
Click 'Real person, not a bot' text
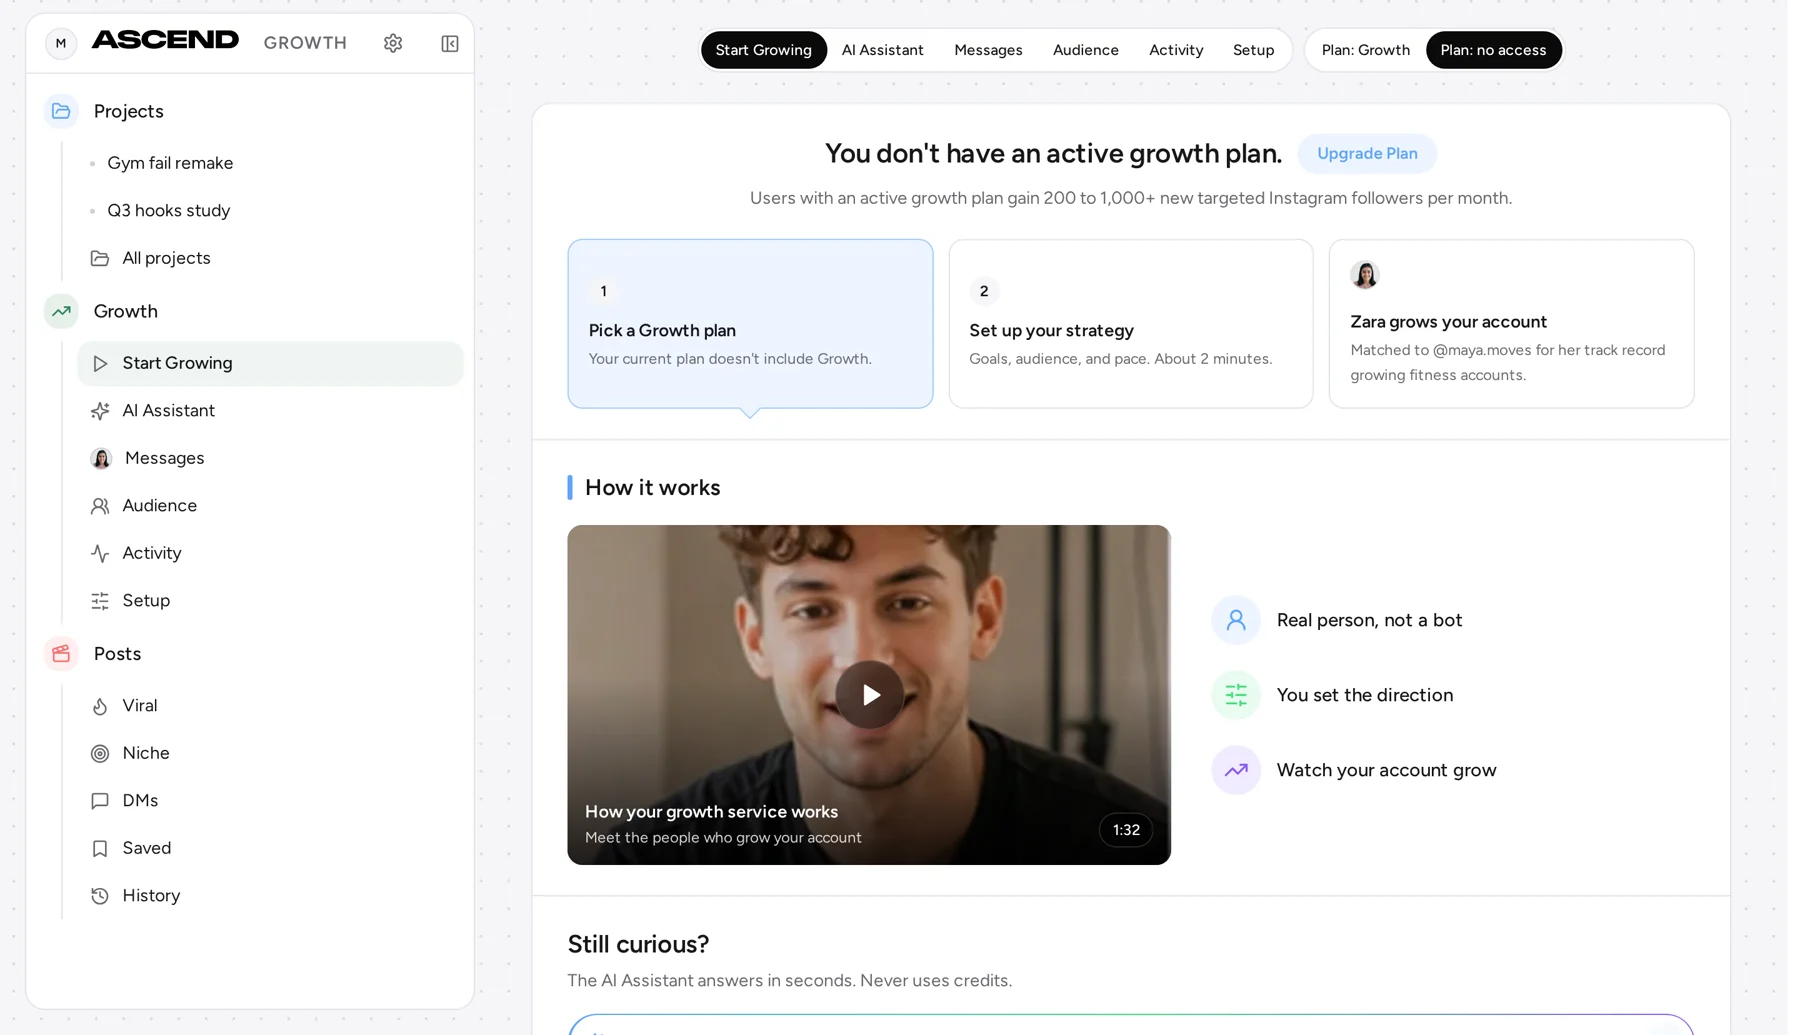coord(1369,620)
